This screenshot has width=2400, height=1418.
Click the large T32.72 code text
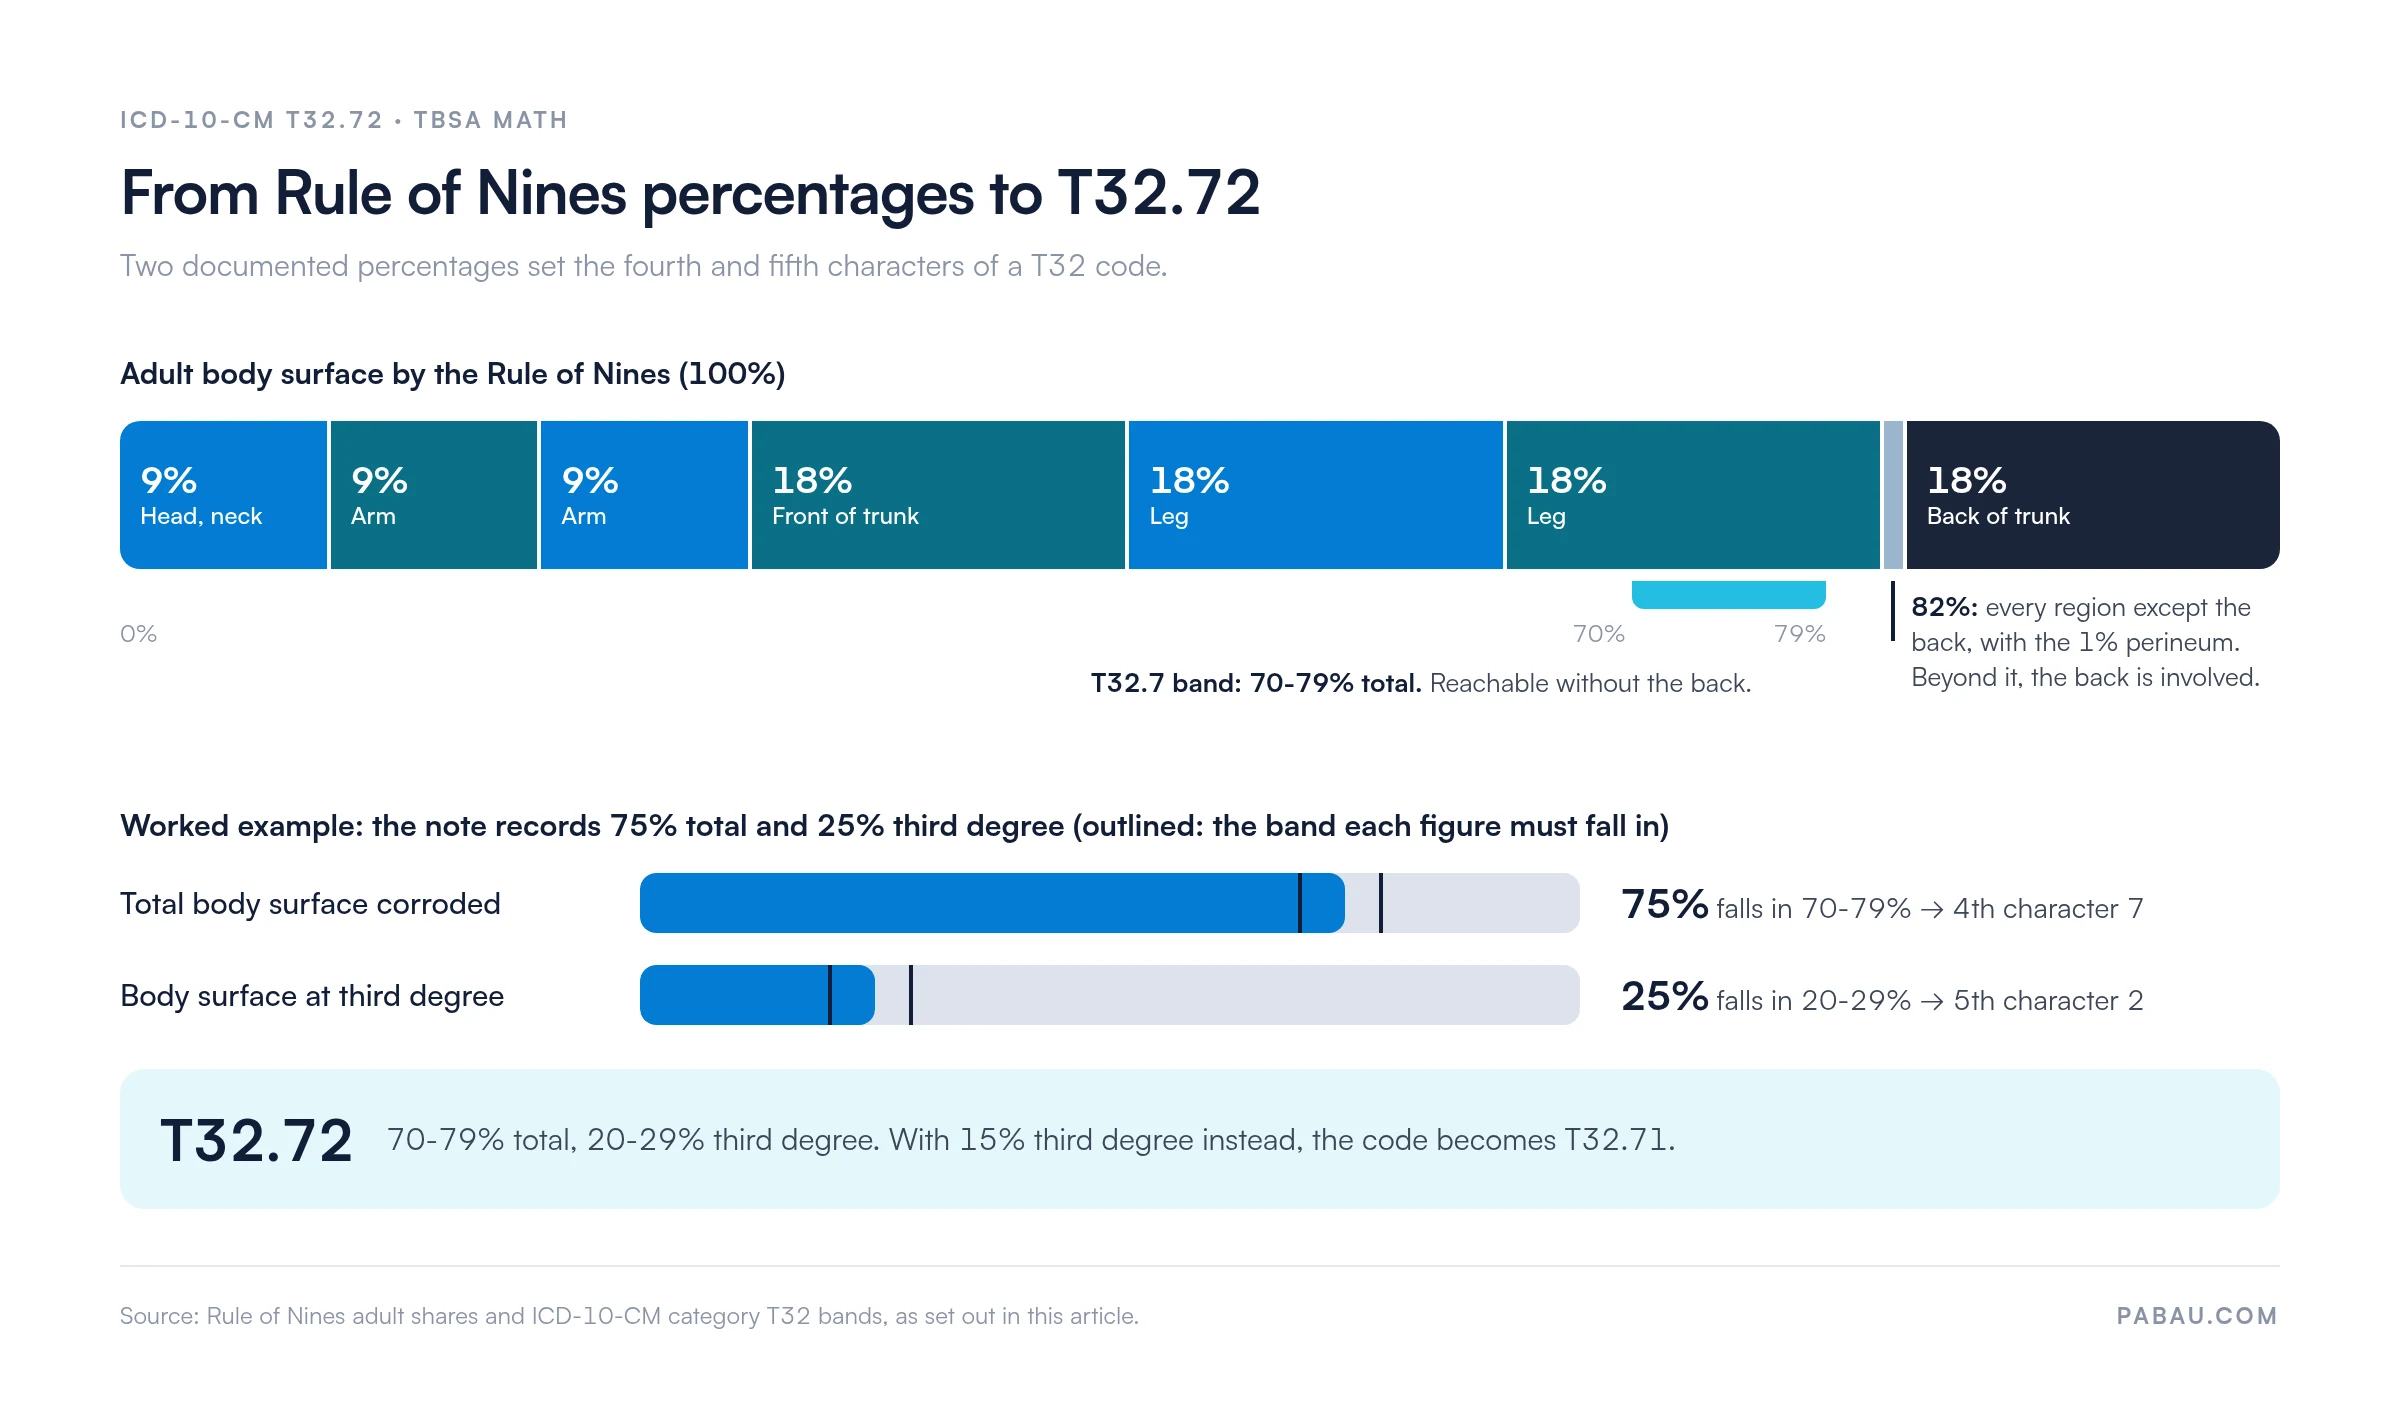click(x=256, y=1140)
